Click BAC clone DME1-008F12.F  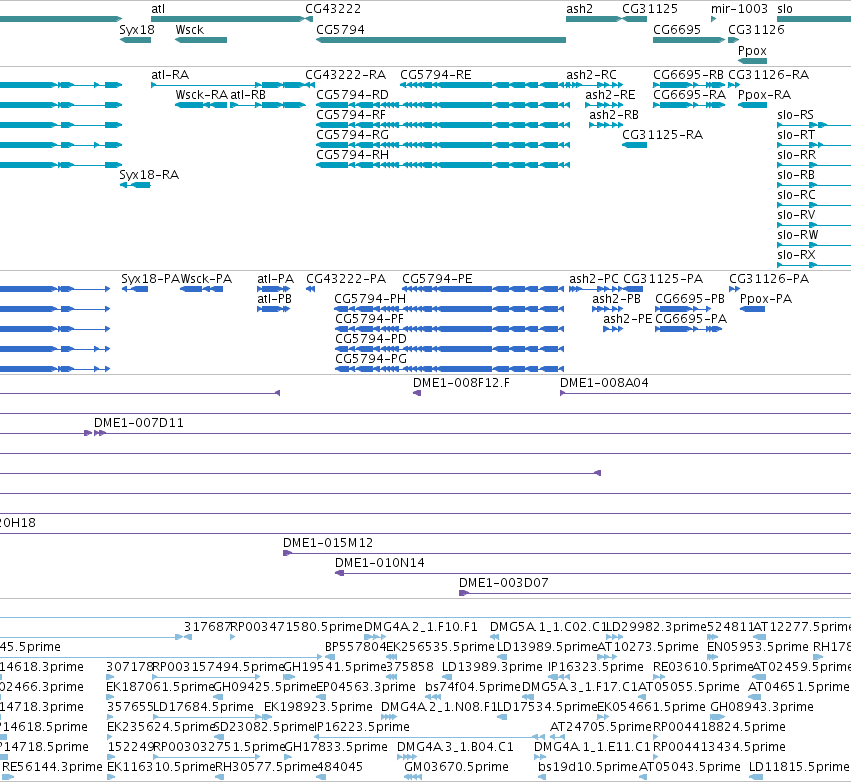click(x=461, y=383)
